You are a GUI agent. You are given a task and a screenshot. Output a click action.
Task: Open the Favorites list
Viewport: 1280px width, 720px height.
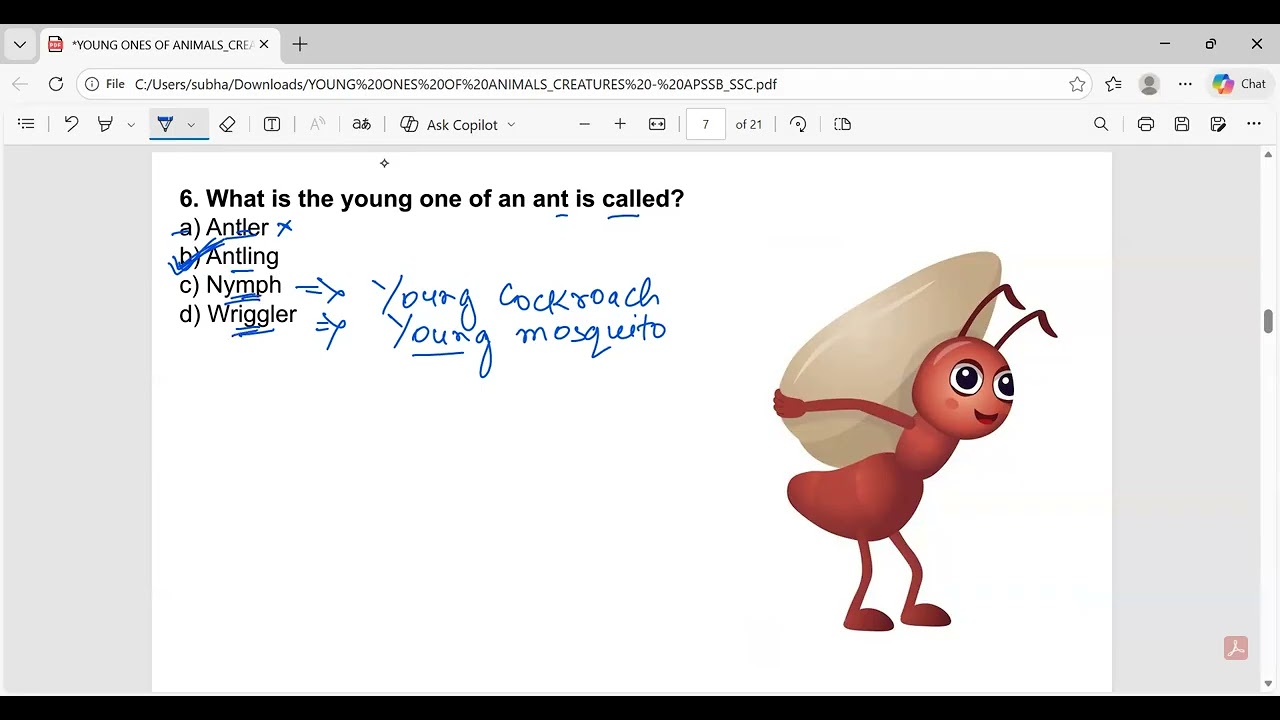pos(1113,84)
